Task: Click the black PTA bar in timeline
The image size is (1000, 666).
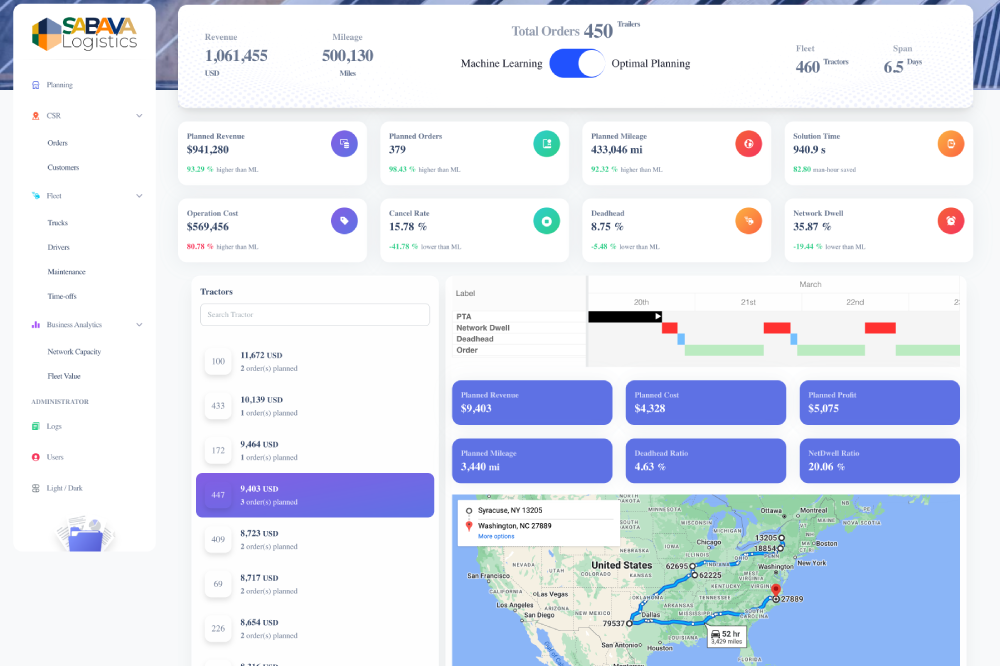Action: tap(625, 316)
